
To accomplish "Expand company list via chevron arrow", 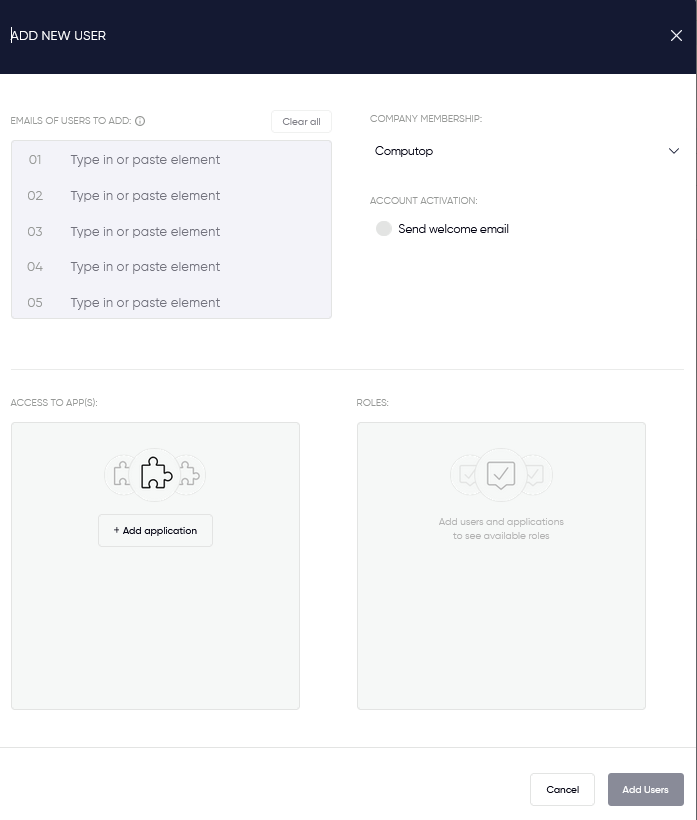I will pyautogui.click(x=673, y=151).
